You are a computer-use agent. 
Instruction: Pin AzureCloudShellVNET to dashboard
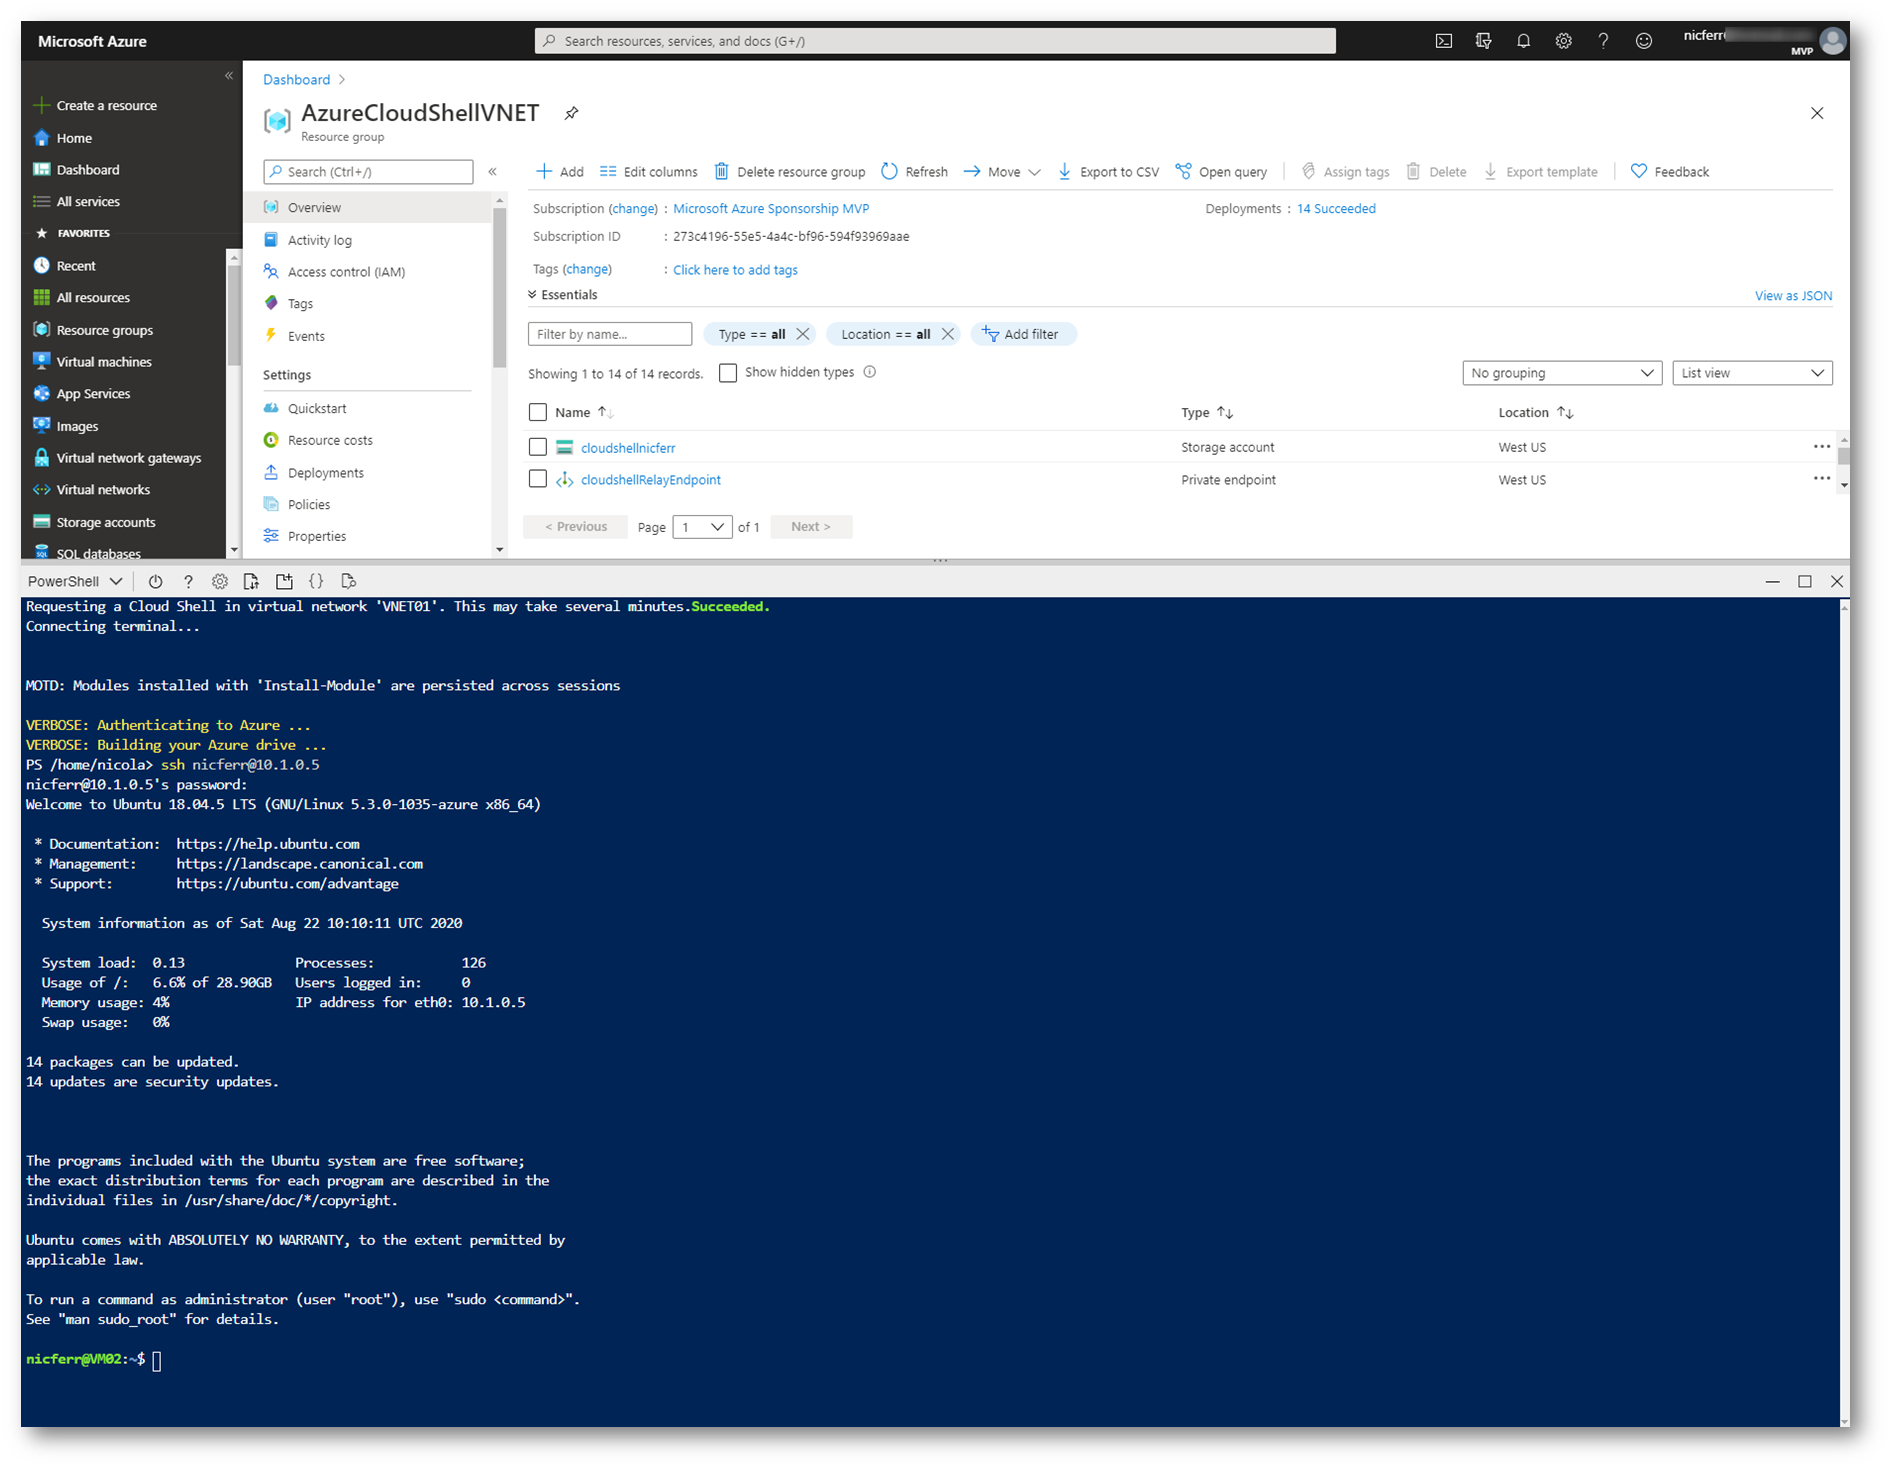(571, 113)
